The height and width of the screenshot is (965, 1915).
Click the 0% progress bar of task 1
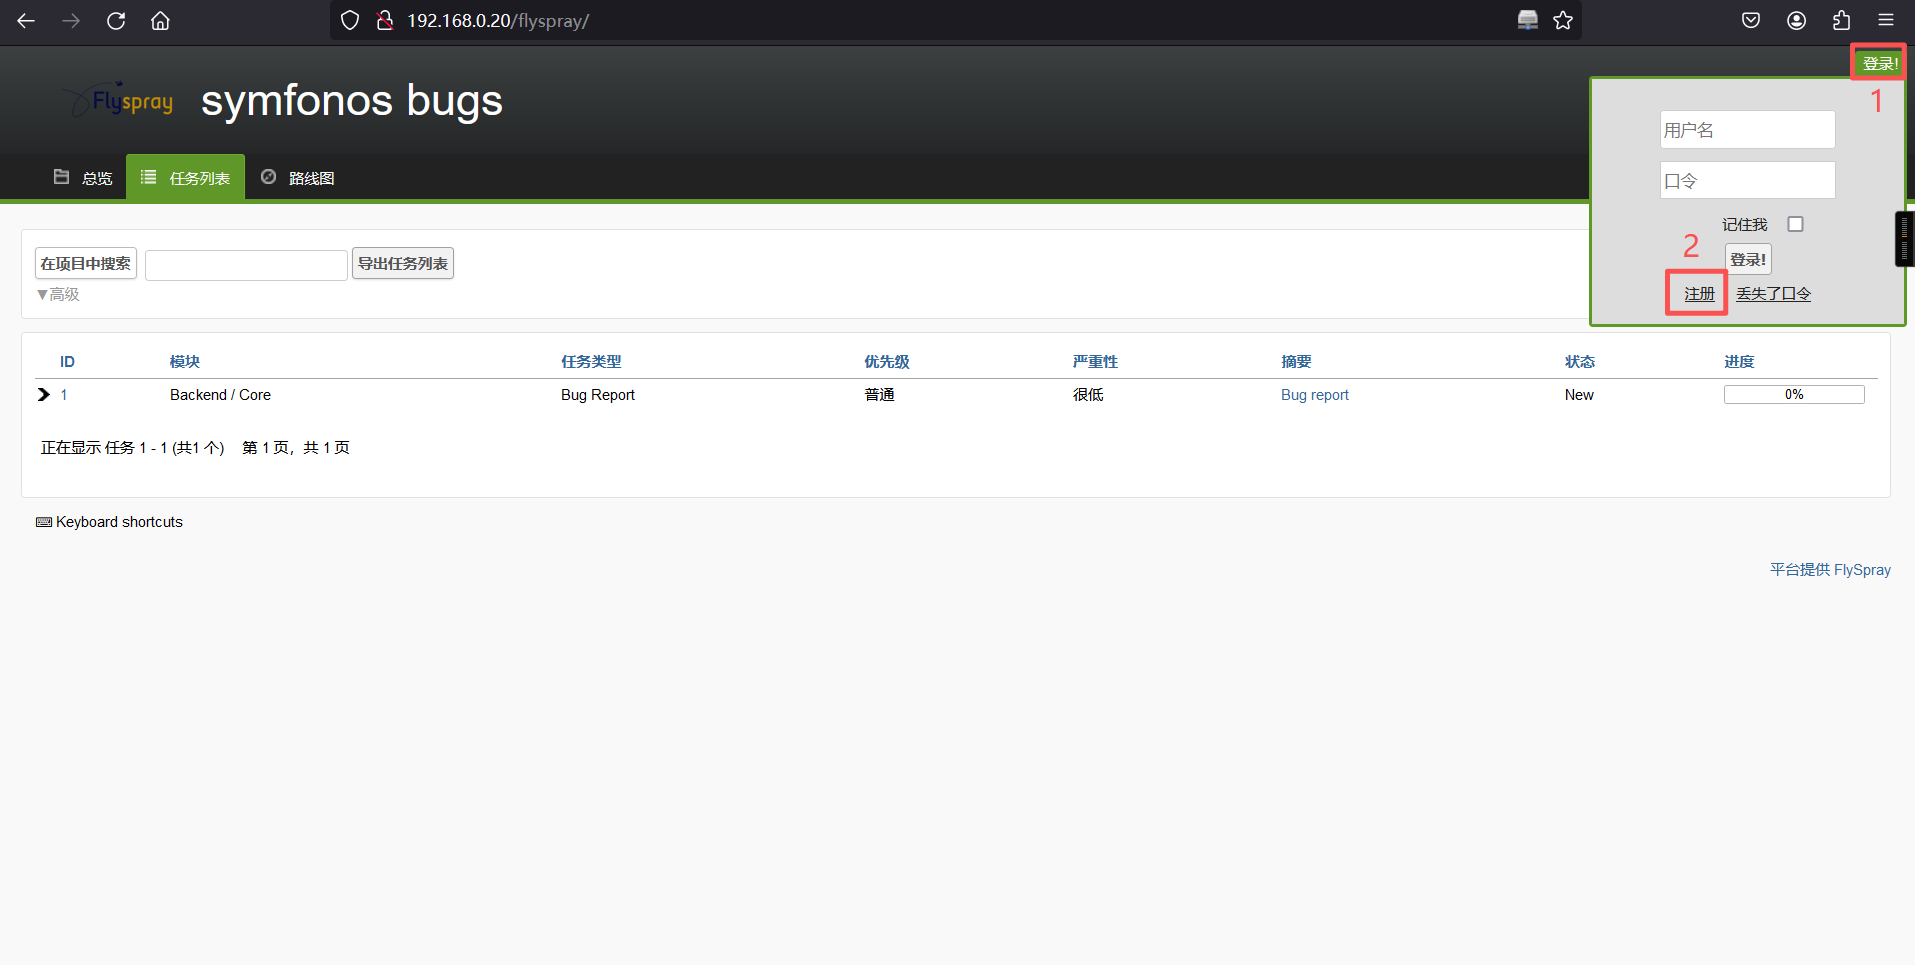click(1794, 395)
